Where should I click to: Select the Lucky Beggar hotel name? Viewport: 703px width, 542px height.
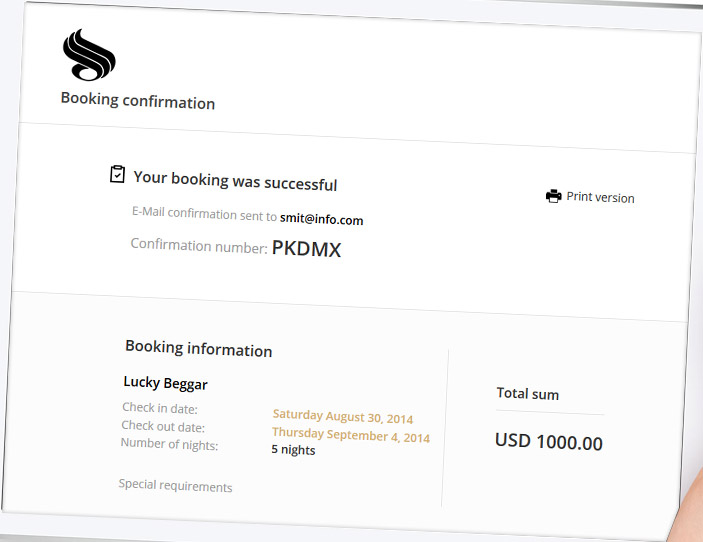[165, 383]
